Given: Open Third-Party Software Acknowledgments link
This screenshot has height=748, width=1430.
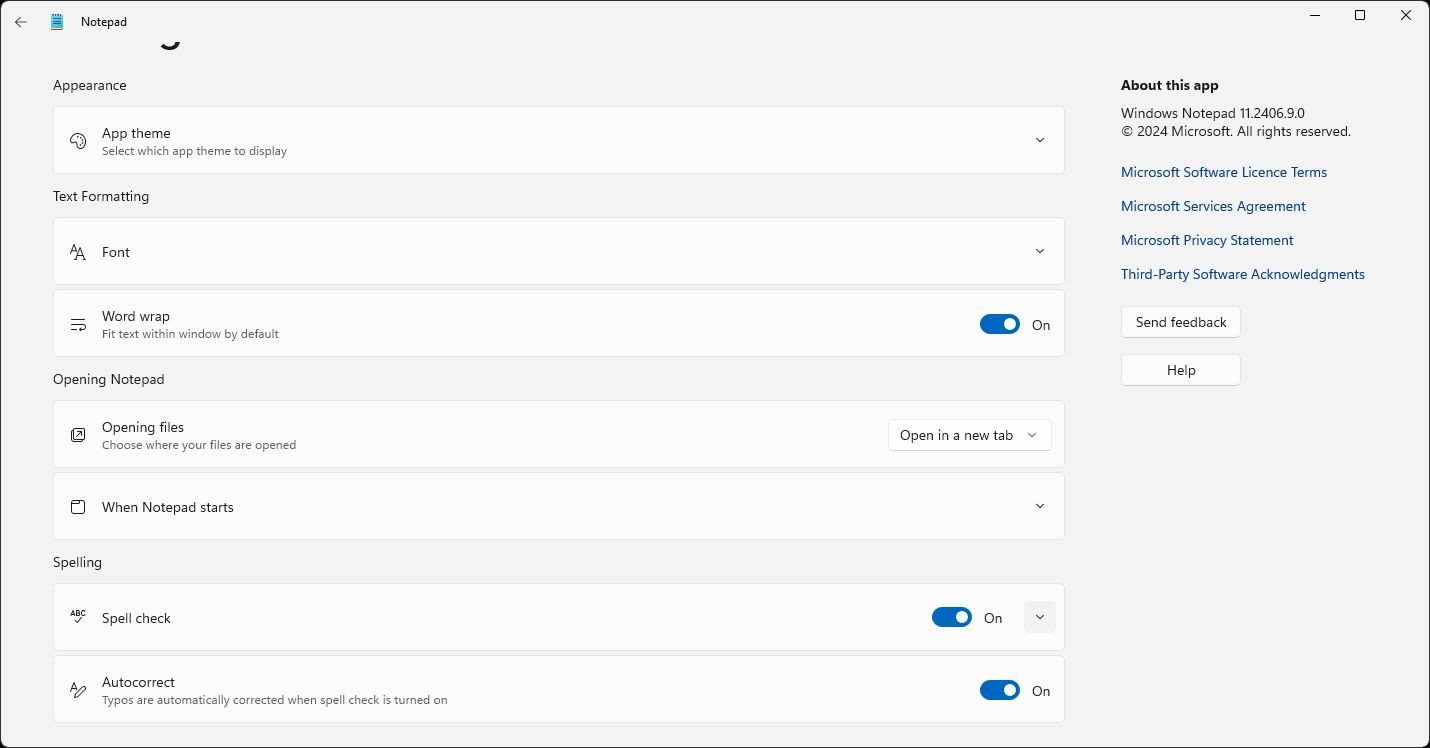Looking at the screenshot, I should [x=1243, y=274].
